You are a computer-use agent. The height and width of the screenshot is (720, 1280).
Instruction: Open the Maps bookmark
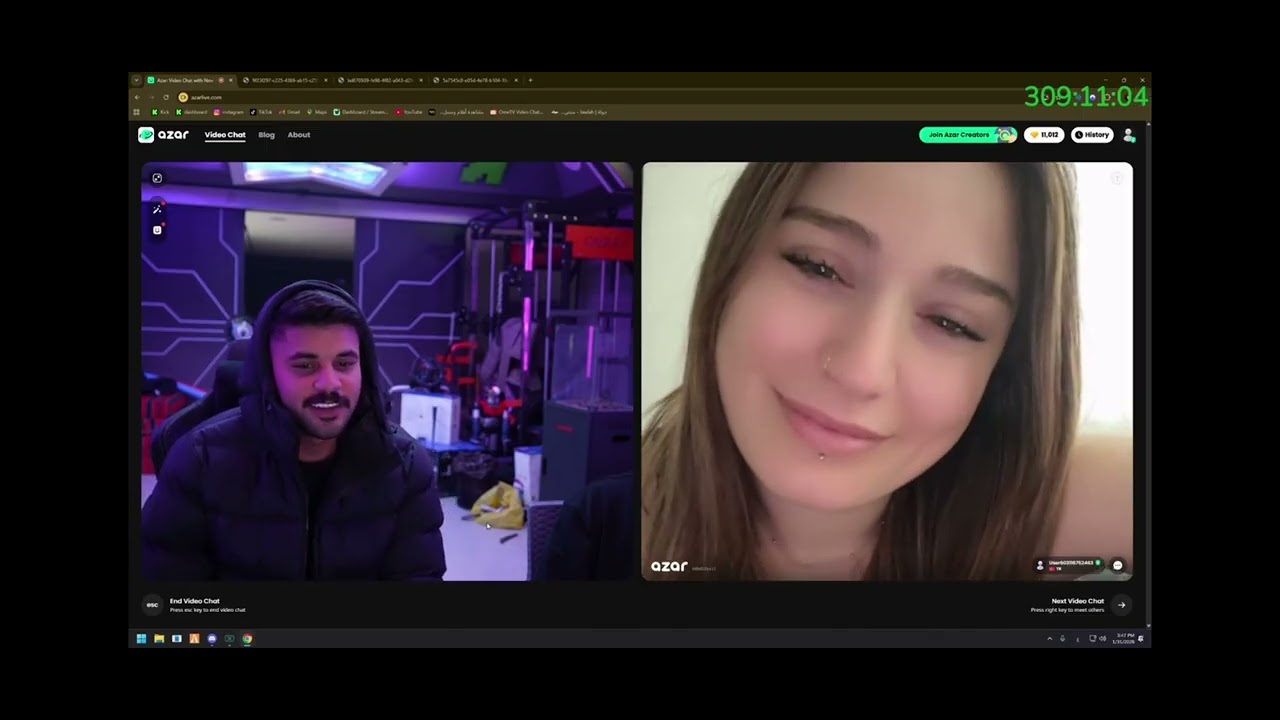click(318, 112)
